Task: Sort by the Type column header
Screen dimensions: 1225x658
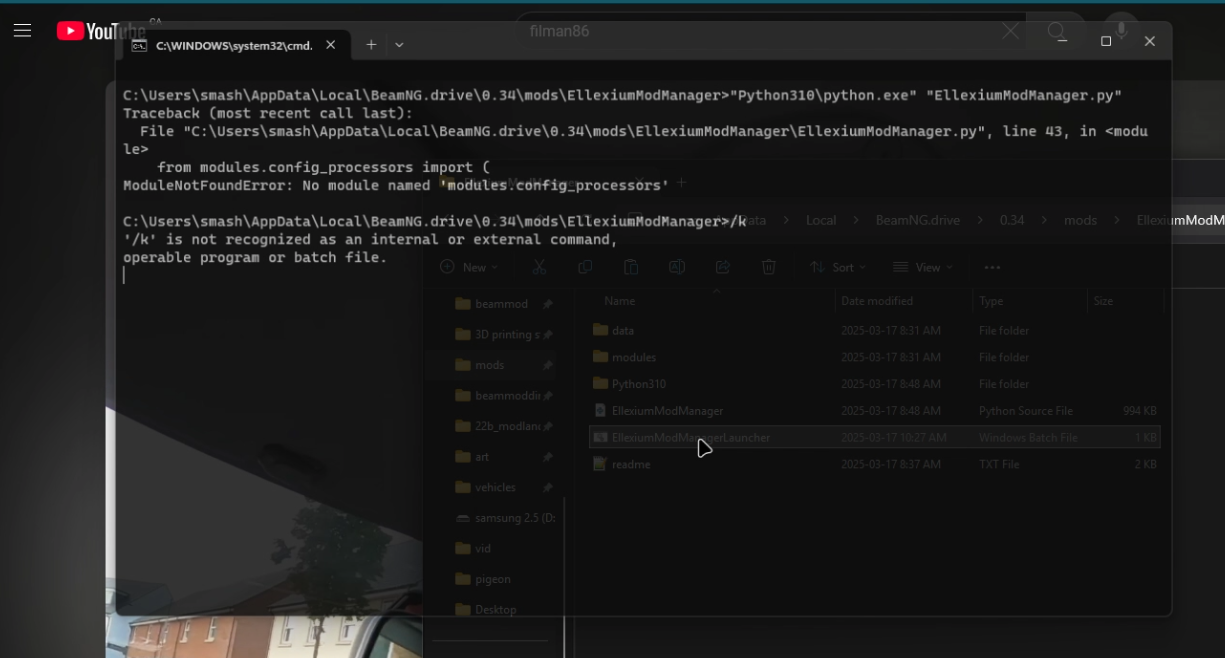Action: point(990,301)
